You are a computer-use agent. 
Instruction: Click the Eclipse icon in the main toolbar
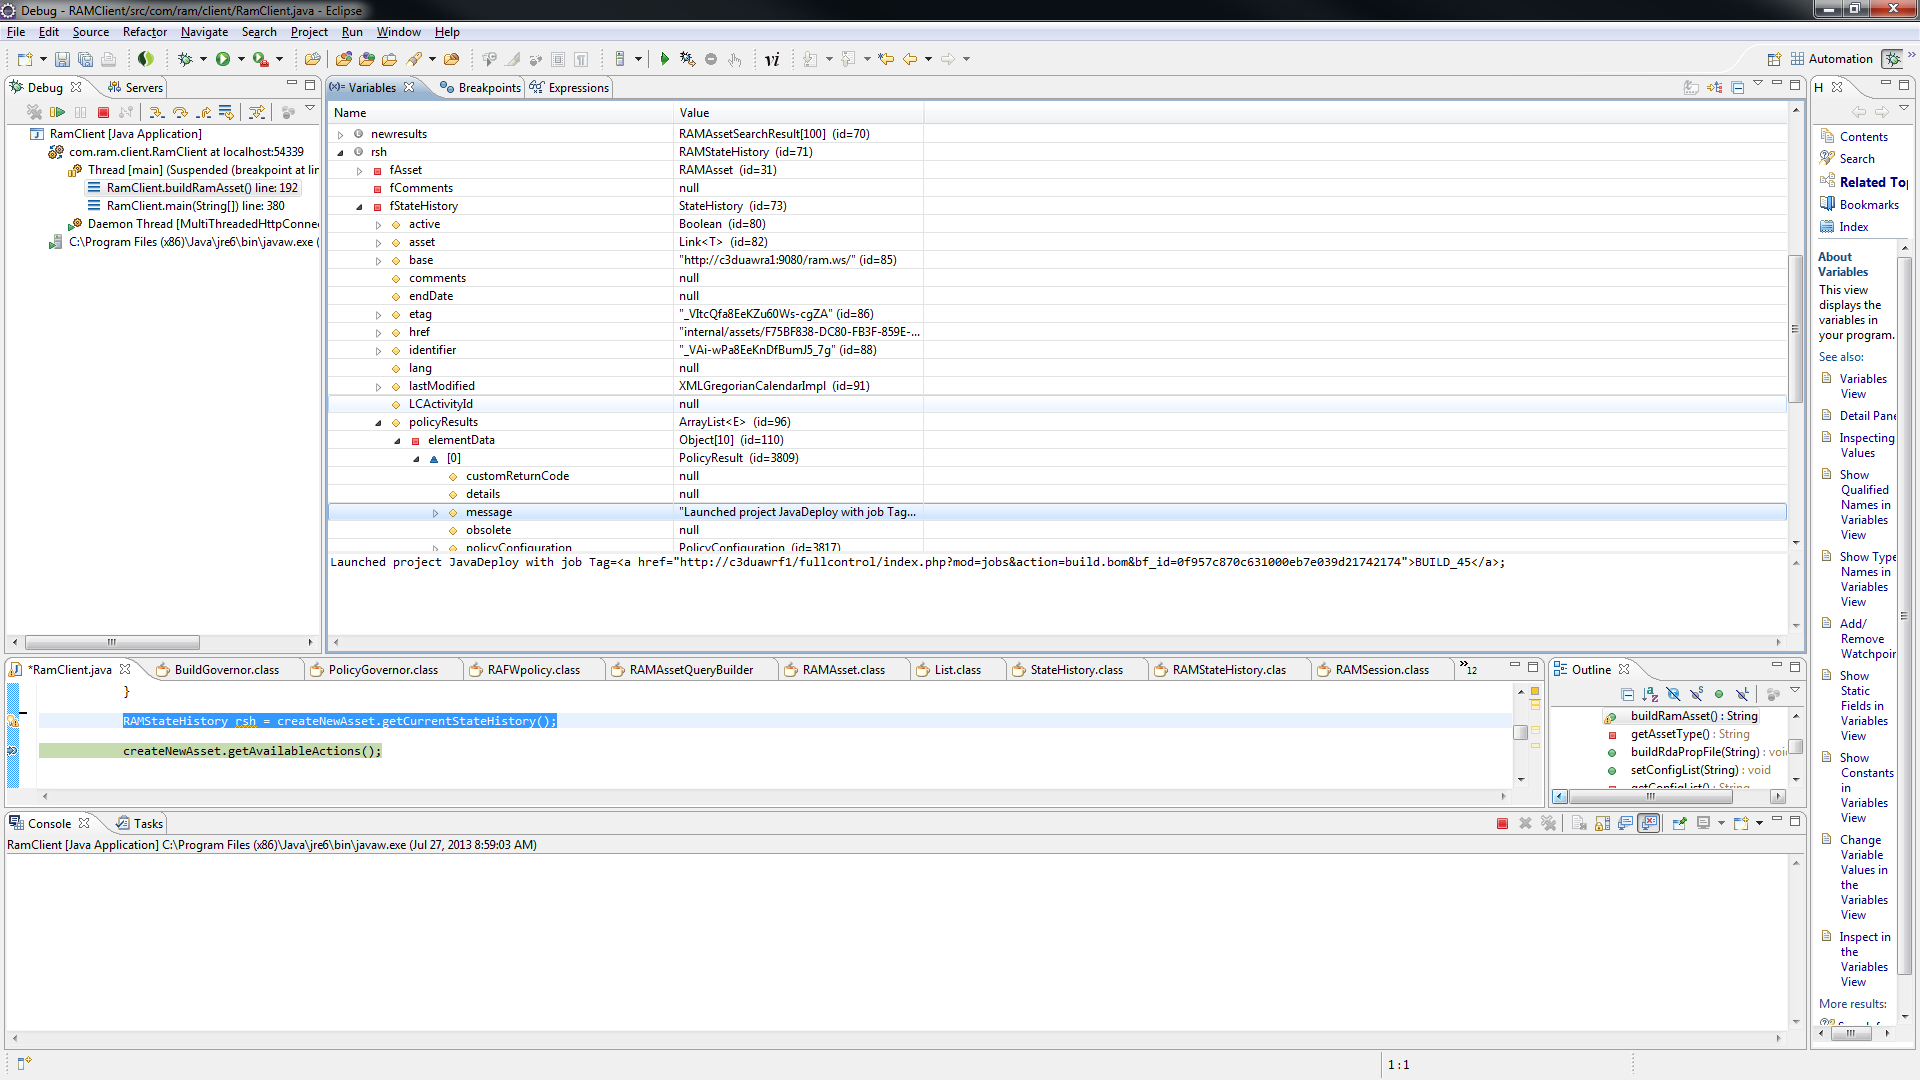(146, 60)
